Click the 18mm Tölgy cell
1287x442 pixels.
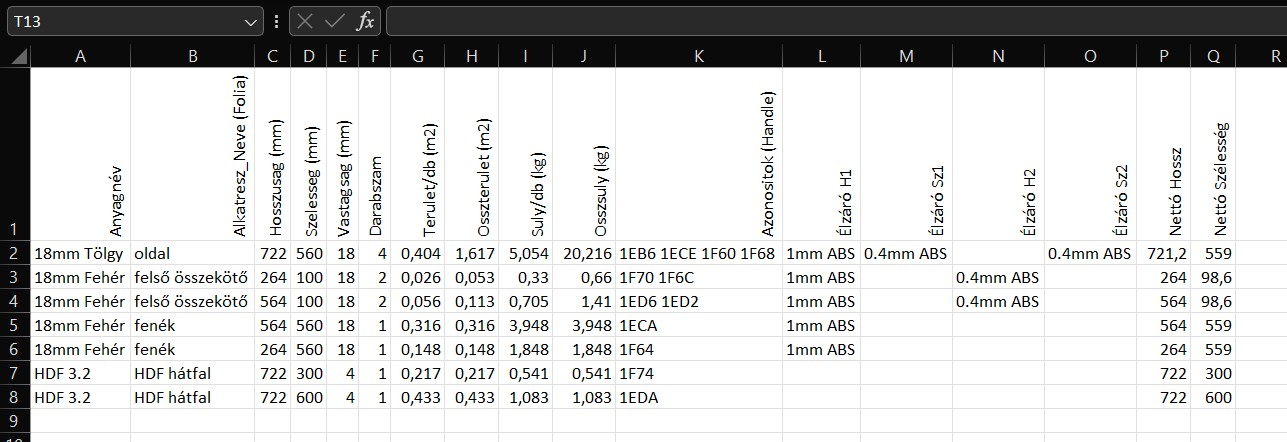click(80, 252)
